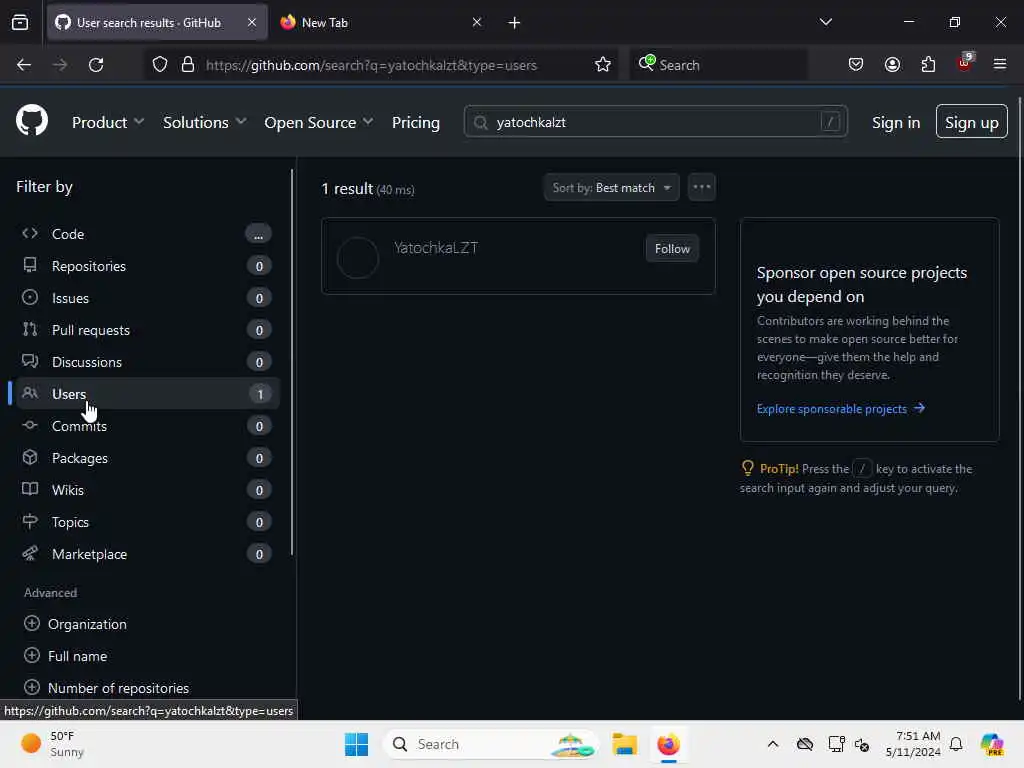Filter results by Wikis
The width and height of the screenshot is (1024, 768).
pos(148,490)
